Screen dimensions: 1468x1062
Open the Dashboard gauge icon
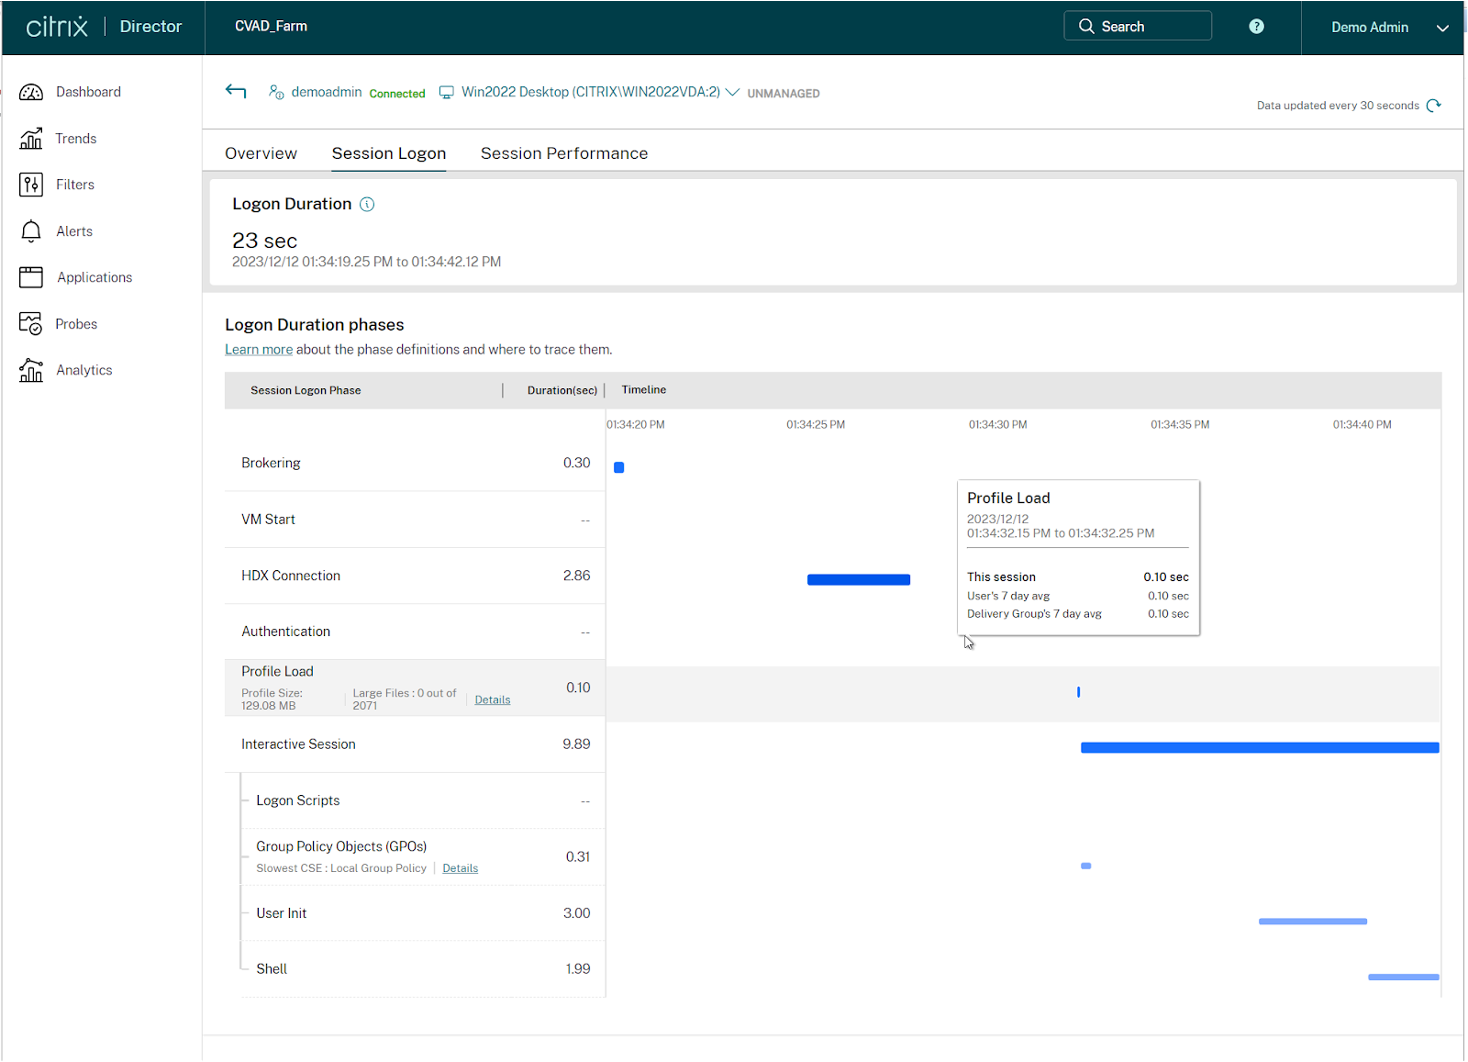tap(31, 92)
